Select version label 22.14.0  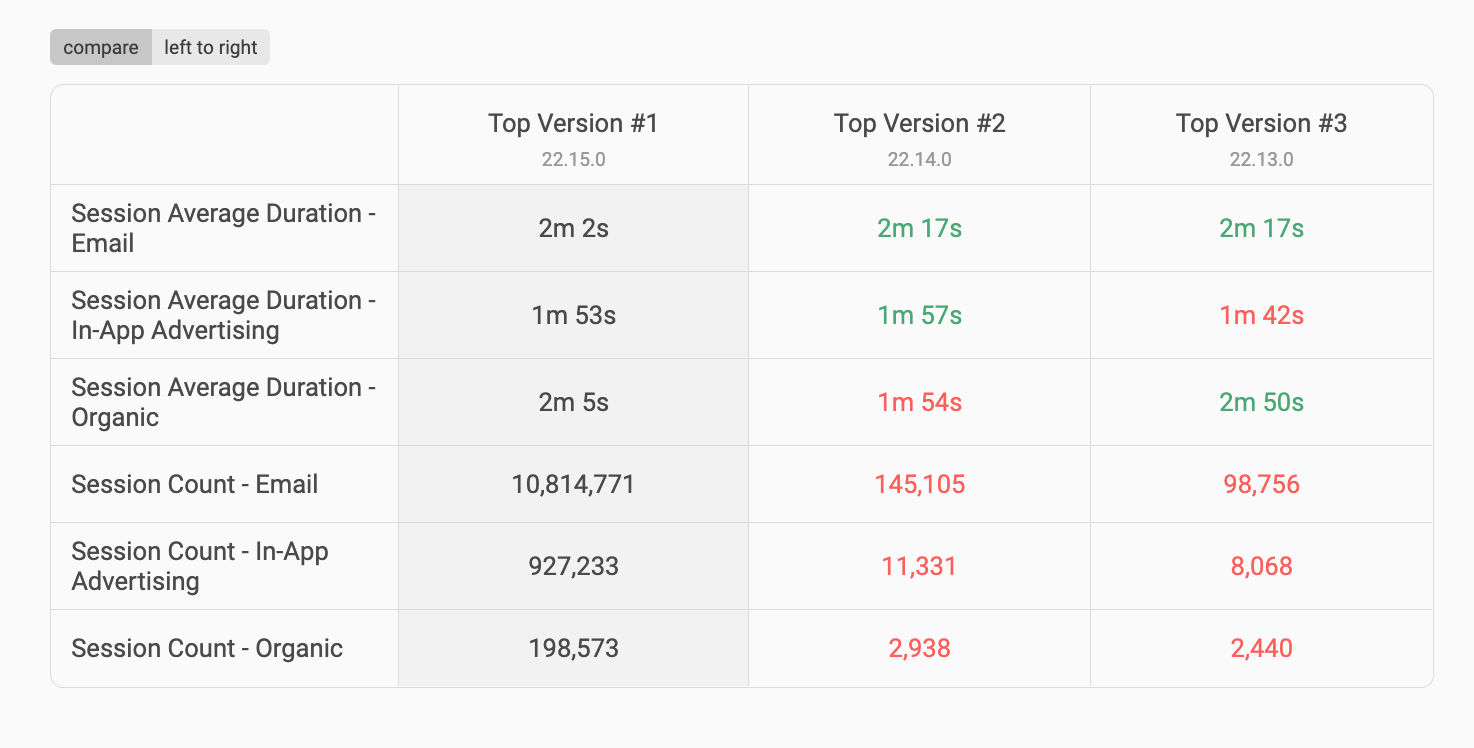pos(919,160)
